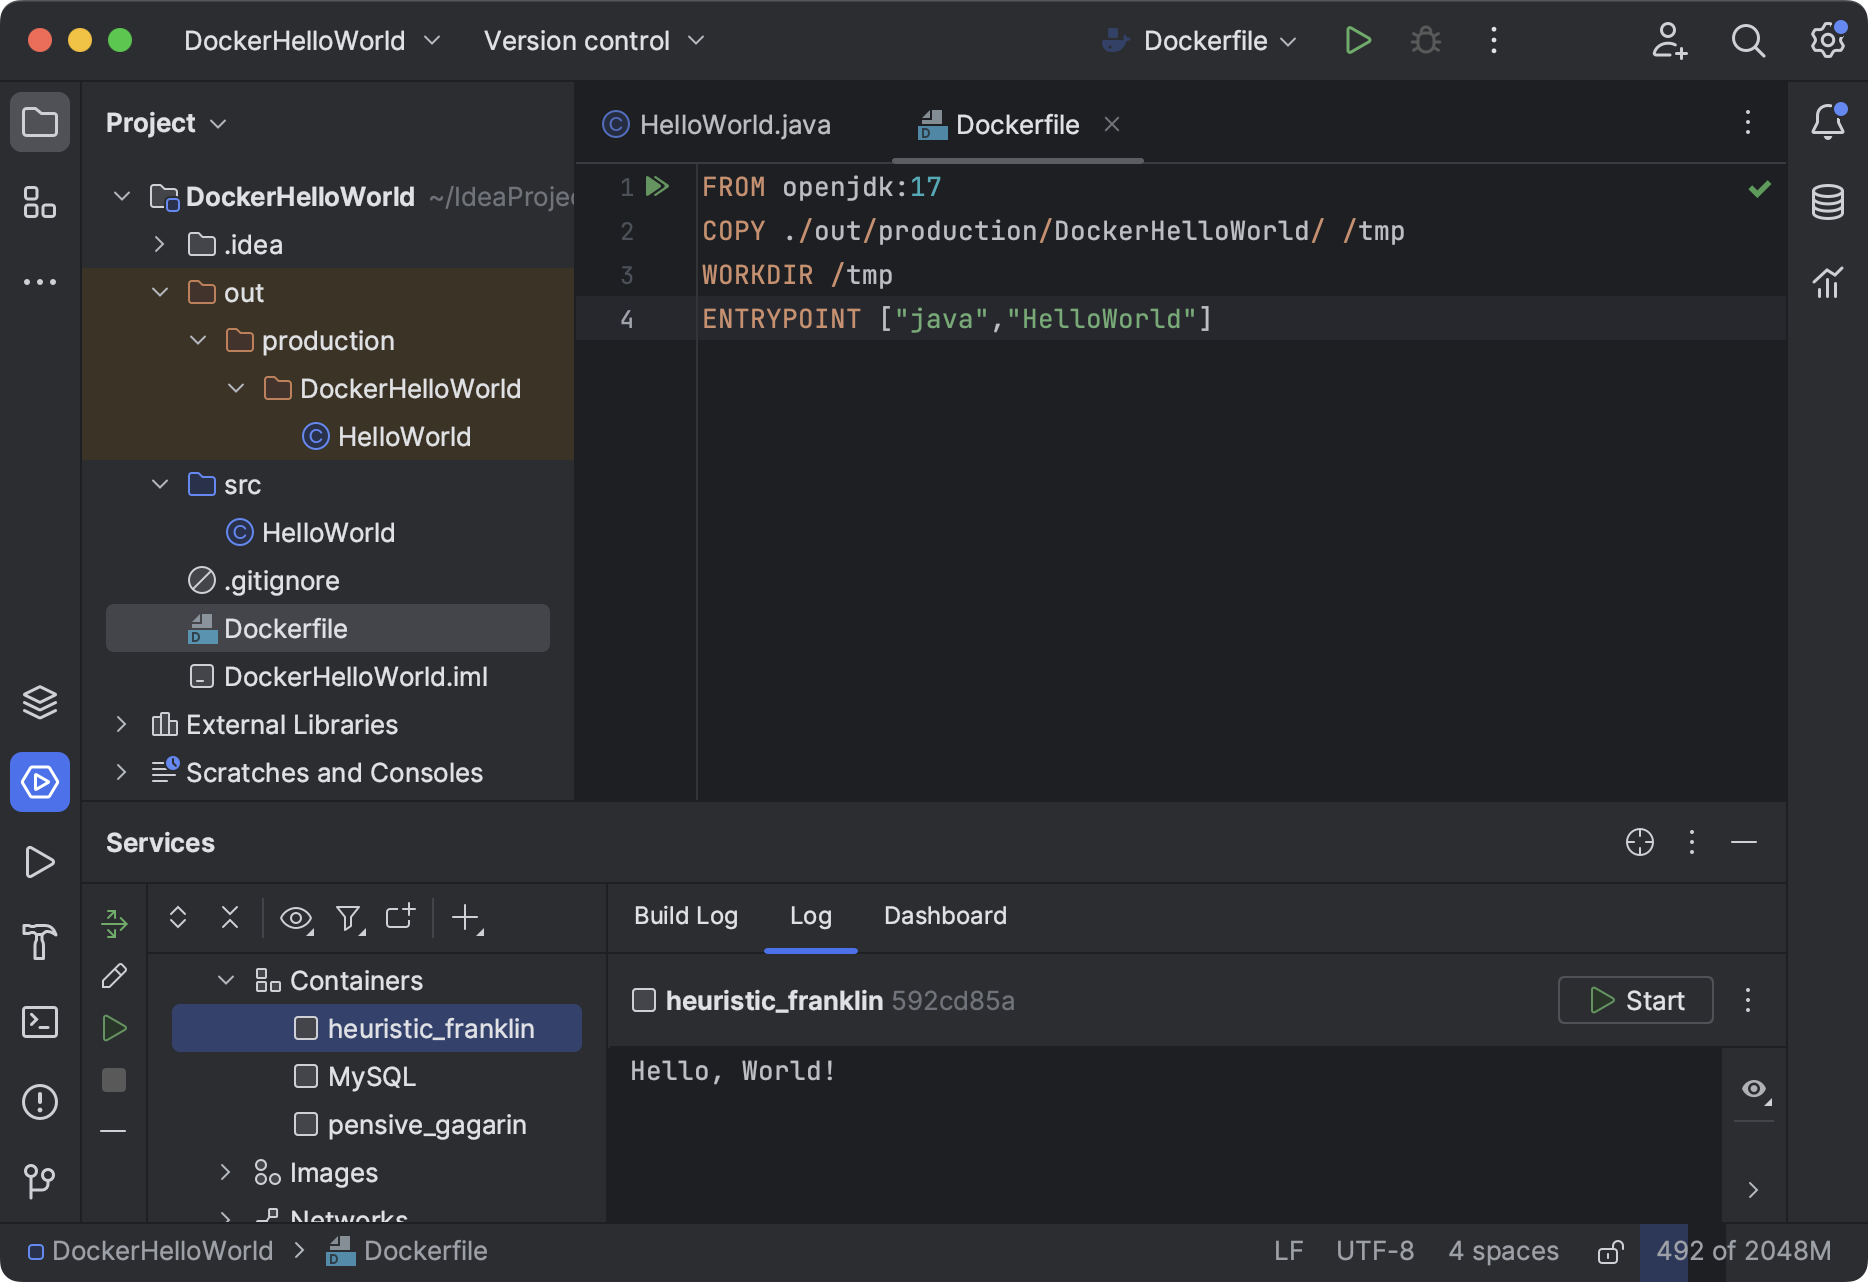Image resolution: width=1868 pixels, height=1282 pixels.
Task: Open notifications via the bell icon
Action: pyautogui.click(x=1828, y=122)
